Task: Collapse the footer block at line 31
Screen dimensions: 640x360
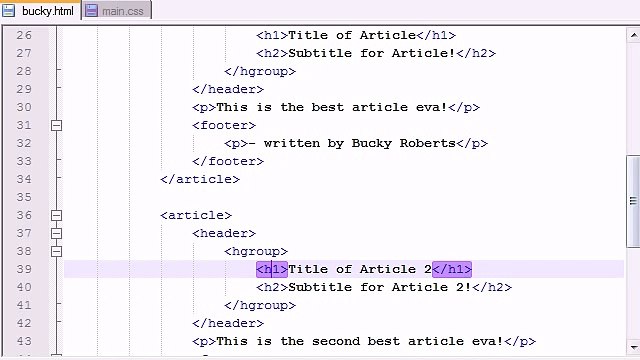Action: pyautogui.click(x=57, y=125)
